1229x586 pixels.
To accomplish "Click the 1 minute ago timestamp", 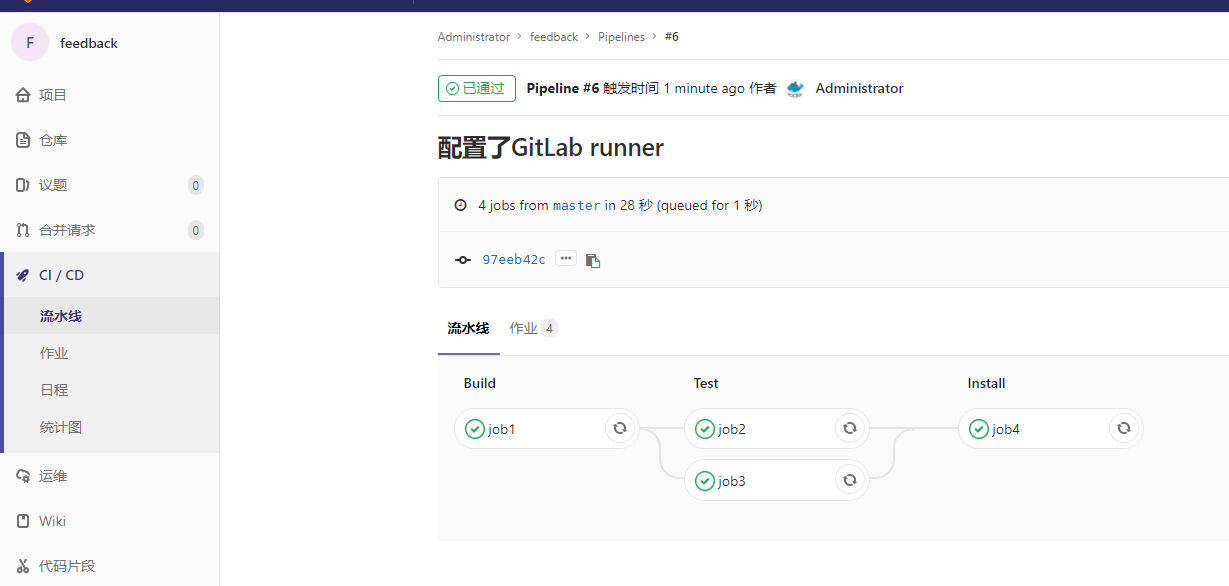I will [x=704, y=88].
